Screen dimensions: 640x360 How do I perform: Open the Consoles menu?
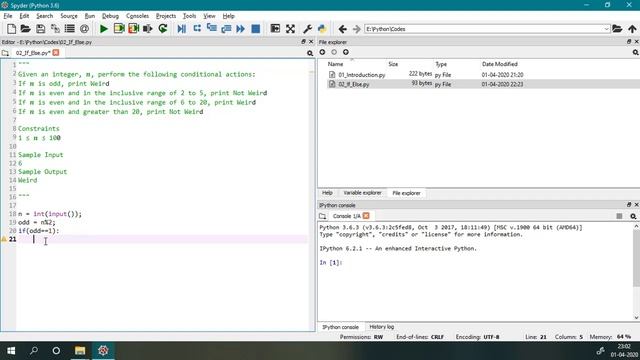pyautogui.click(x=137, y=16)
